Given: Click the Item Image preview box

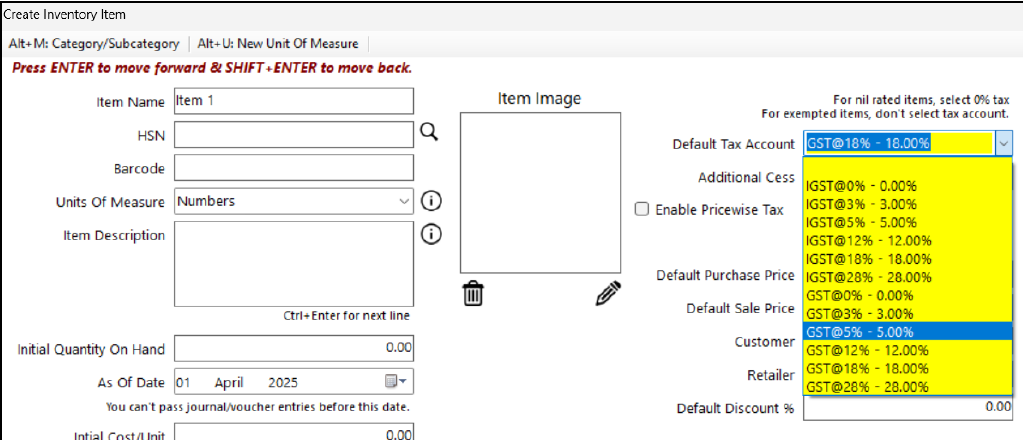Looking at the screenshot, I should pyautogui.click(x=540, y=192).
